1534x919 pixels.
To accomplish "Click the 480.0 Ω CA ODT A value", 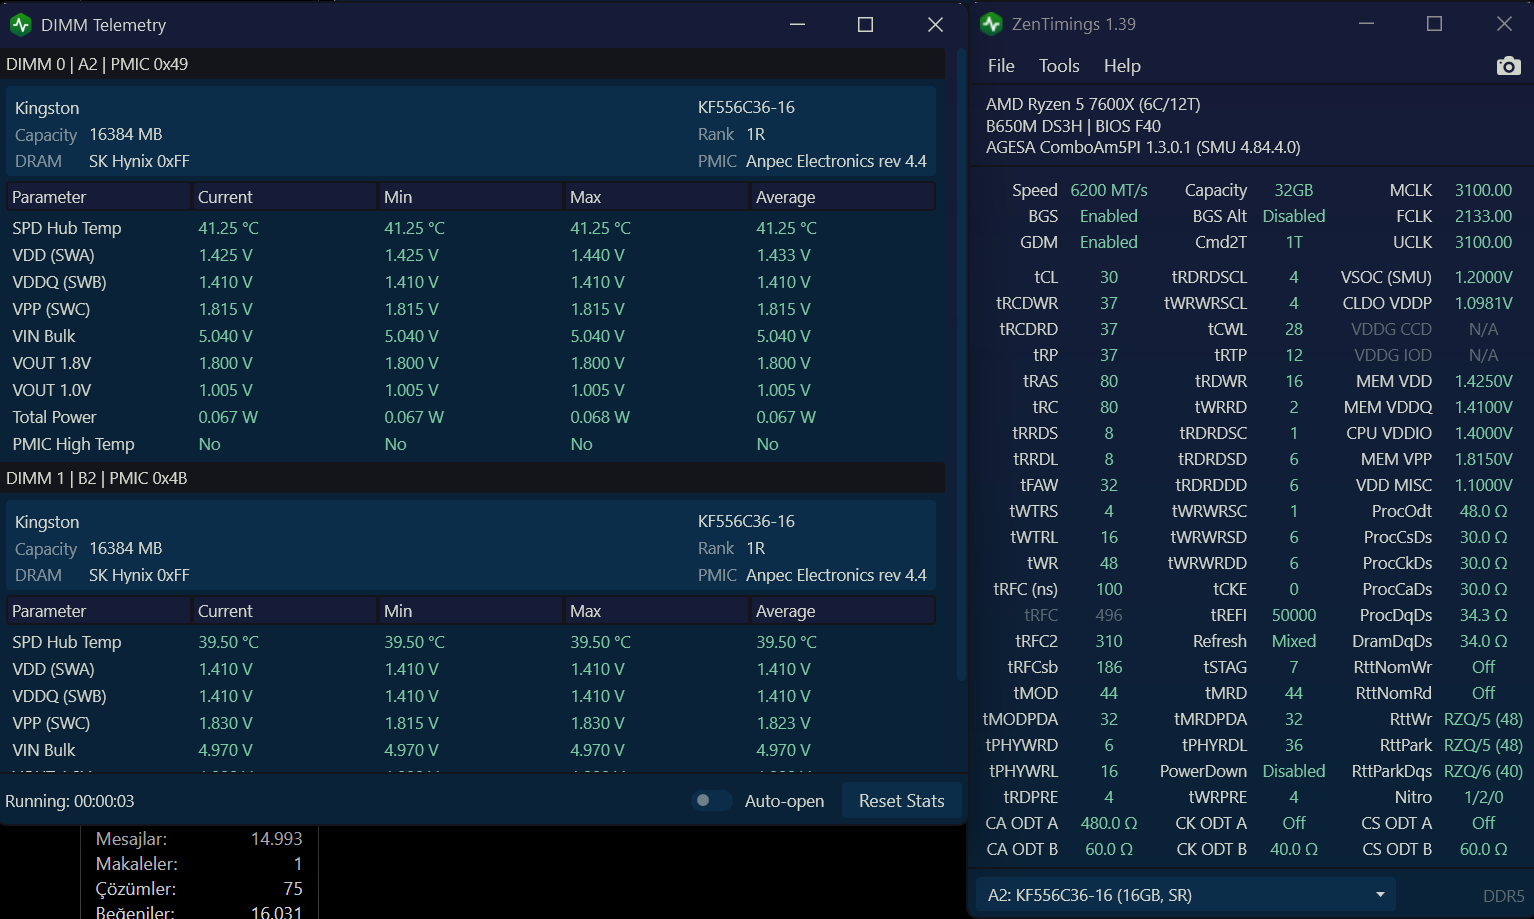I will coord(1109,823).
